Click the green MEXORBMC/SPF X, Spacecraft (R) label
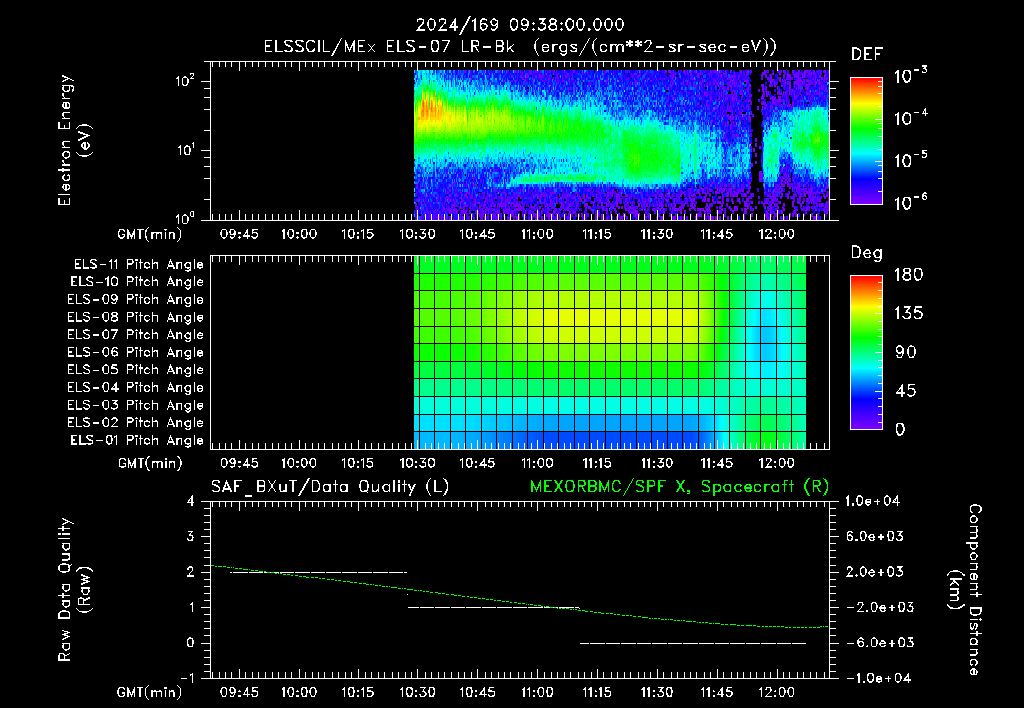The width and height of the screenshot is (1024, 708). pyautogui.click(x=679, y=487)
